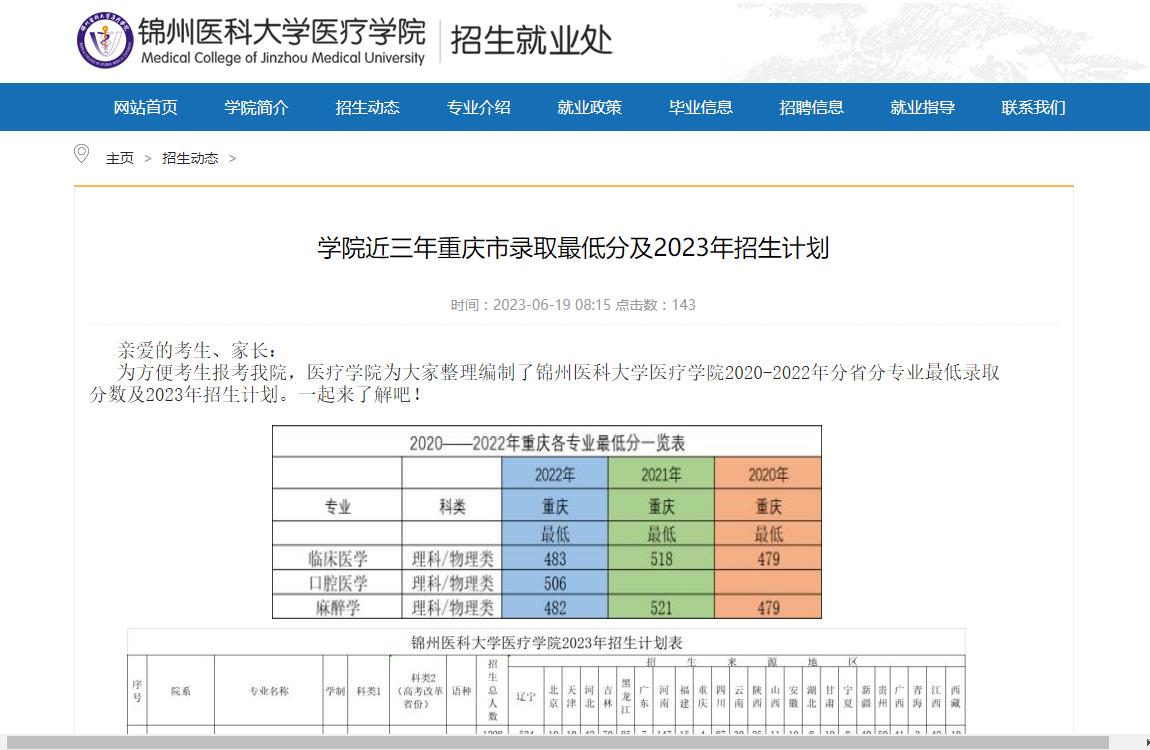This screenshot has width=1150, height=750.
Task: Open the 专业介绍 navigation item
Action: (x=478, y=107)
